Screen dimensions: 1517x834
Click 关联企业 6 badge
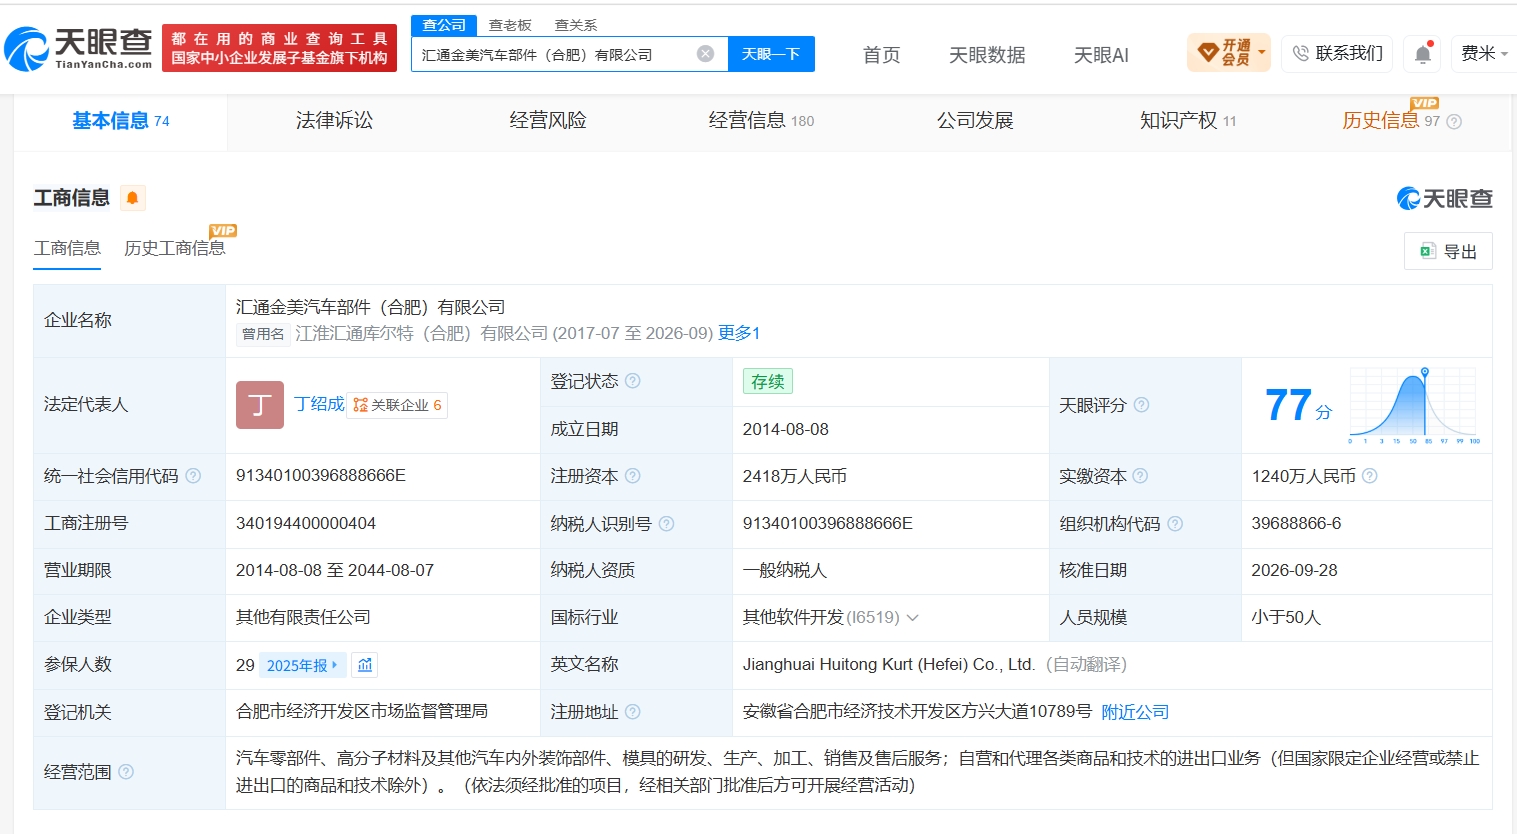point(397,405)
